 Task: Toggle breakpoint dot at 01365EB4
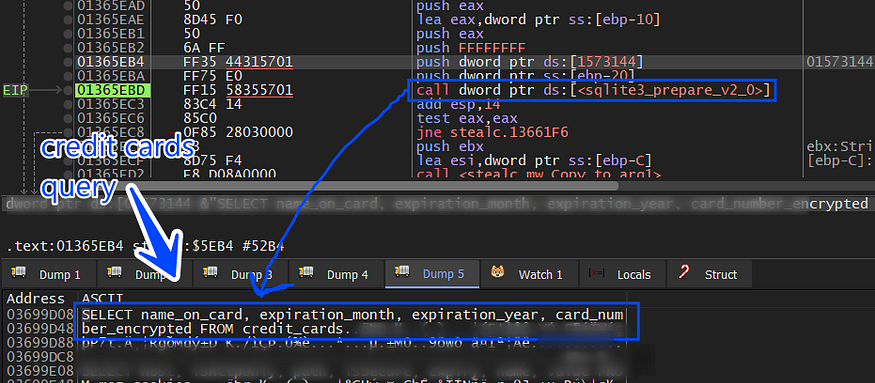[x=68, y=61]
